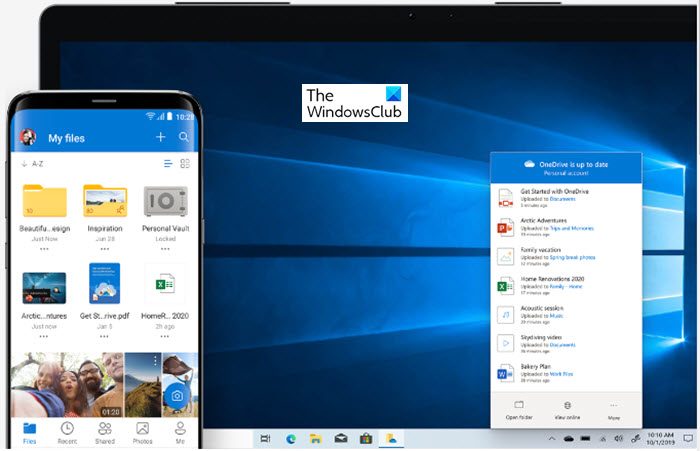Open the Bakery Plan Word file icon
700x451 pixels.
pyautogui.click(x=505, y=373)
